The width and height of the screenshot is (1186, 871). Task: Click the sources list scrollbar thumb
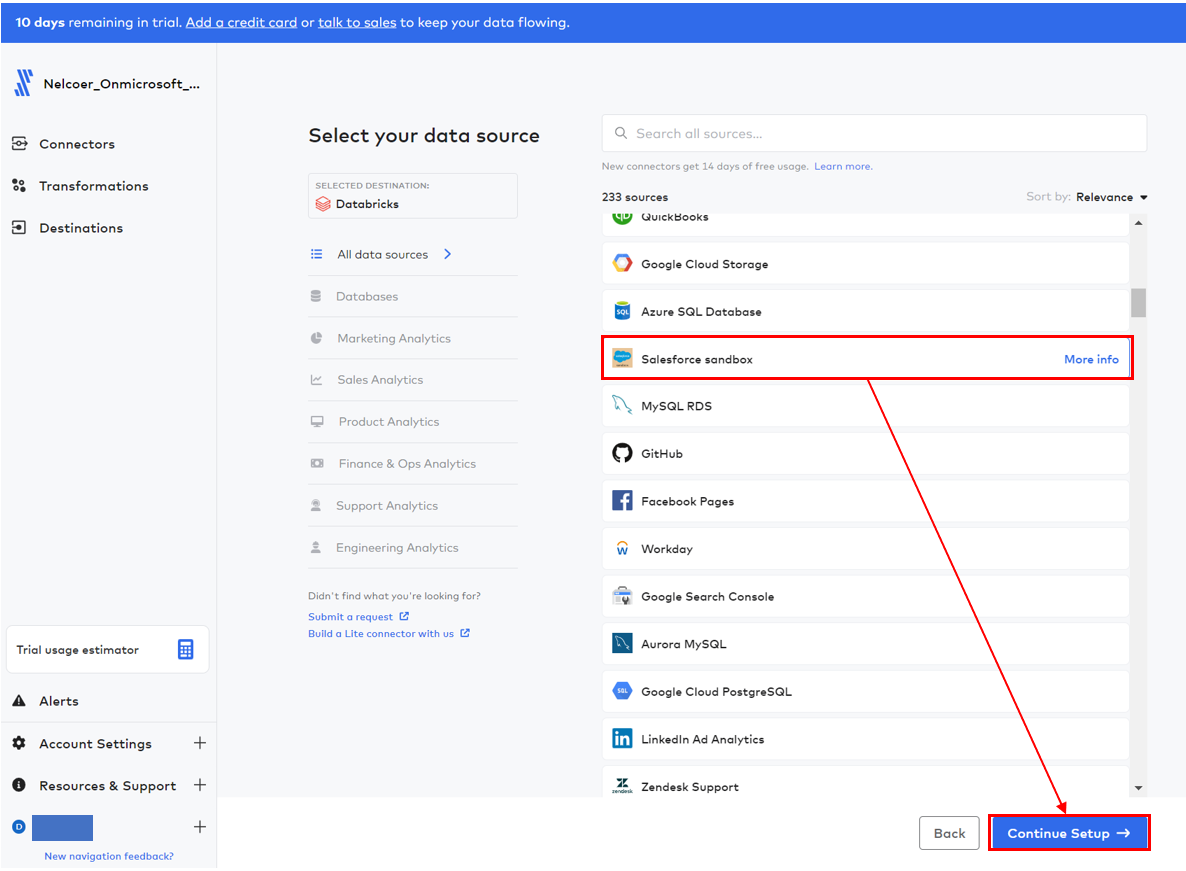pyautogui.click(x=1138, y=302)
